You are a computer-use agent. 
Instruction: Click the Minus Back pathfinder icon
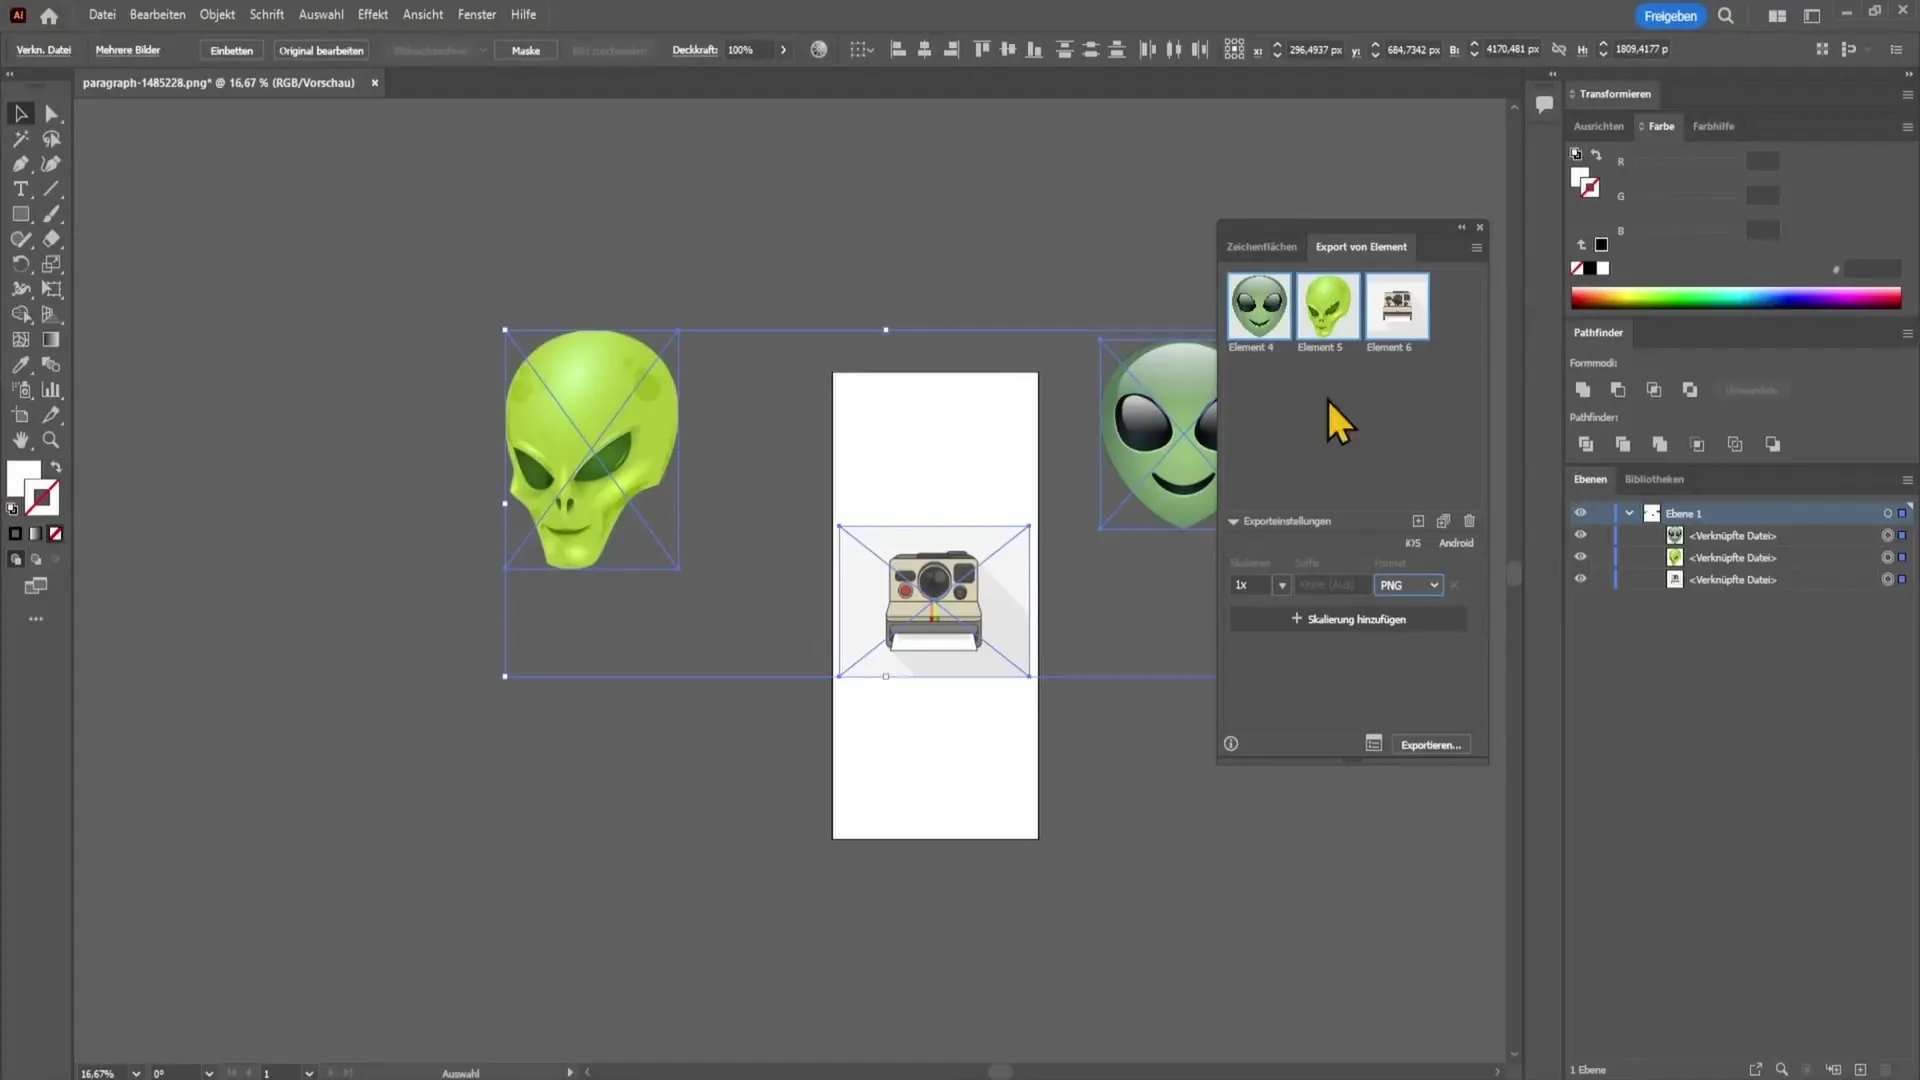coord(1772,444)
